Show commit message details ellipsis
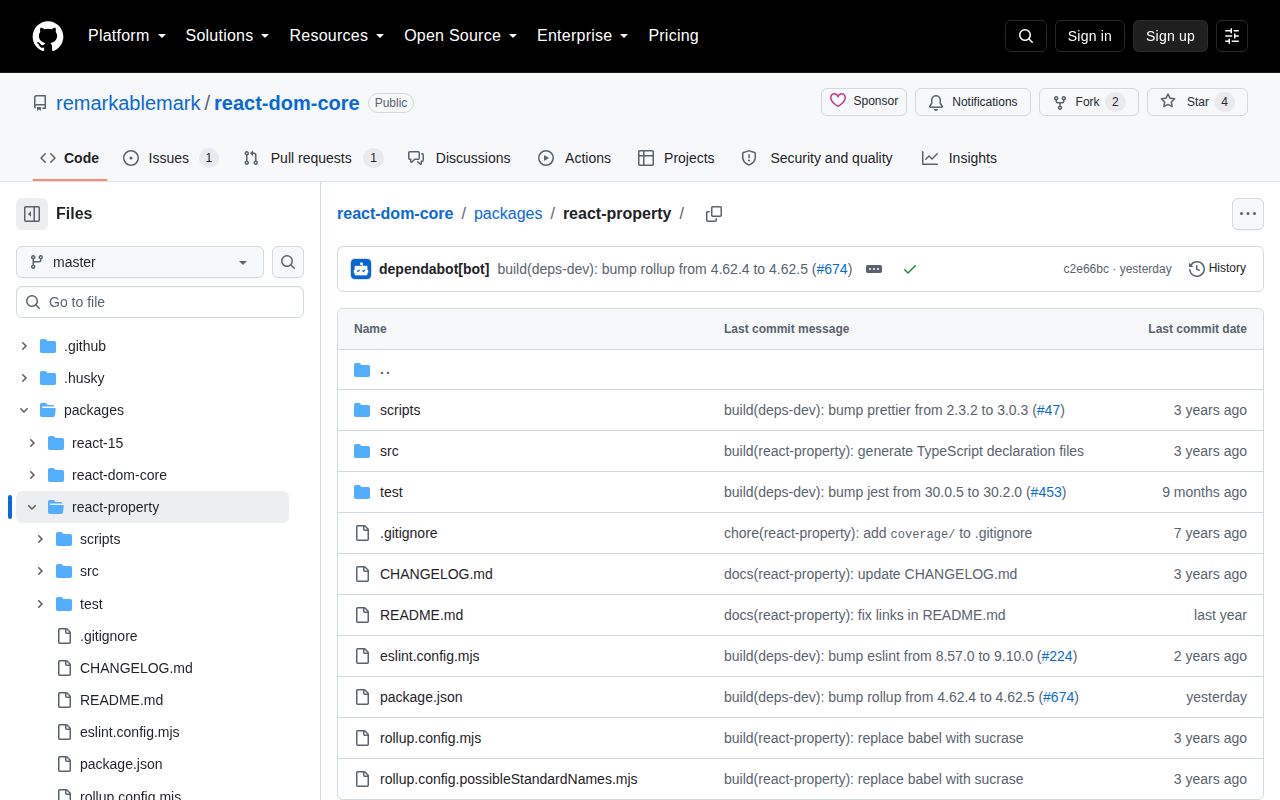Image resolution: width=1280 pixels, height=800 pixels. click(x=874, y=269)
